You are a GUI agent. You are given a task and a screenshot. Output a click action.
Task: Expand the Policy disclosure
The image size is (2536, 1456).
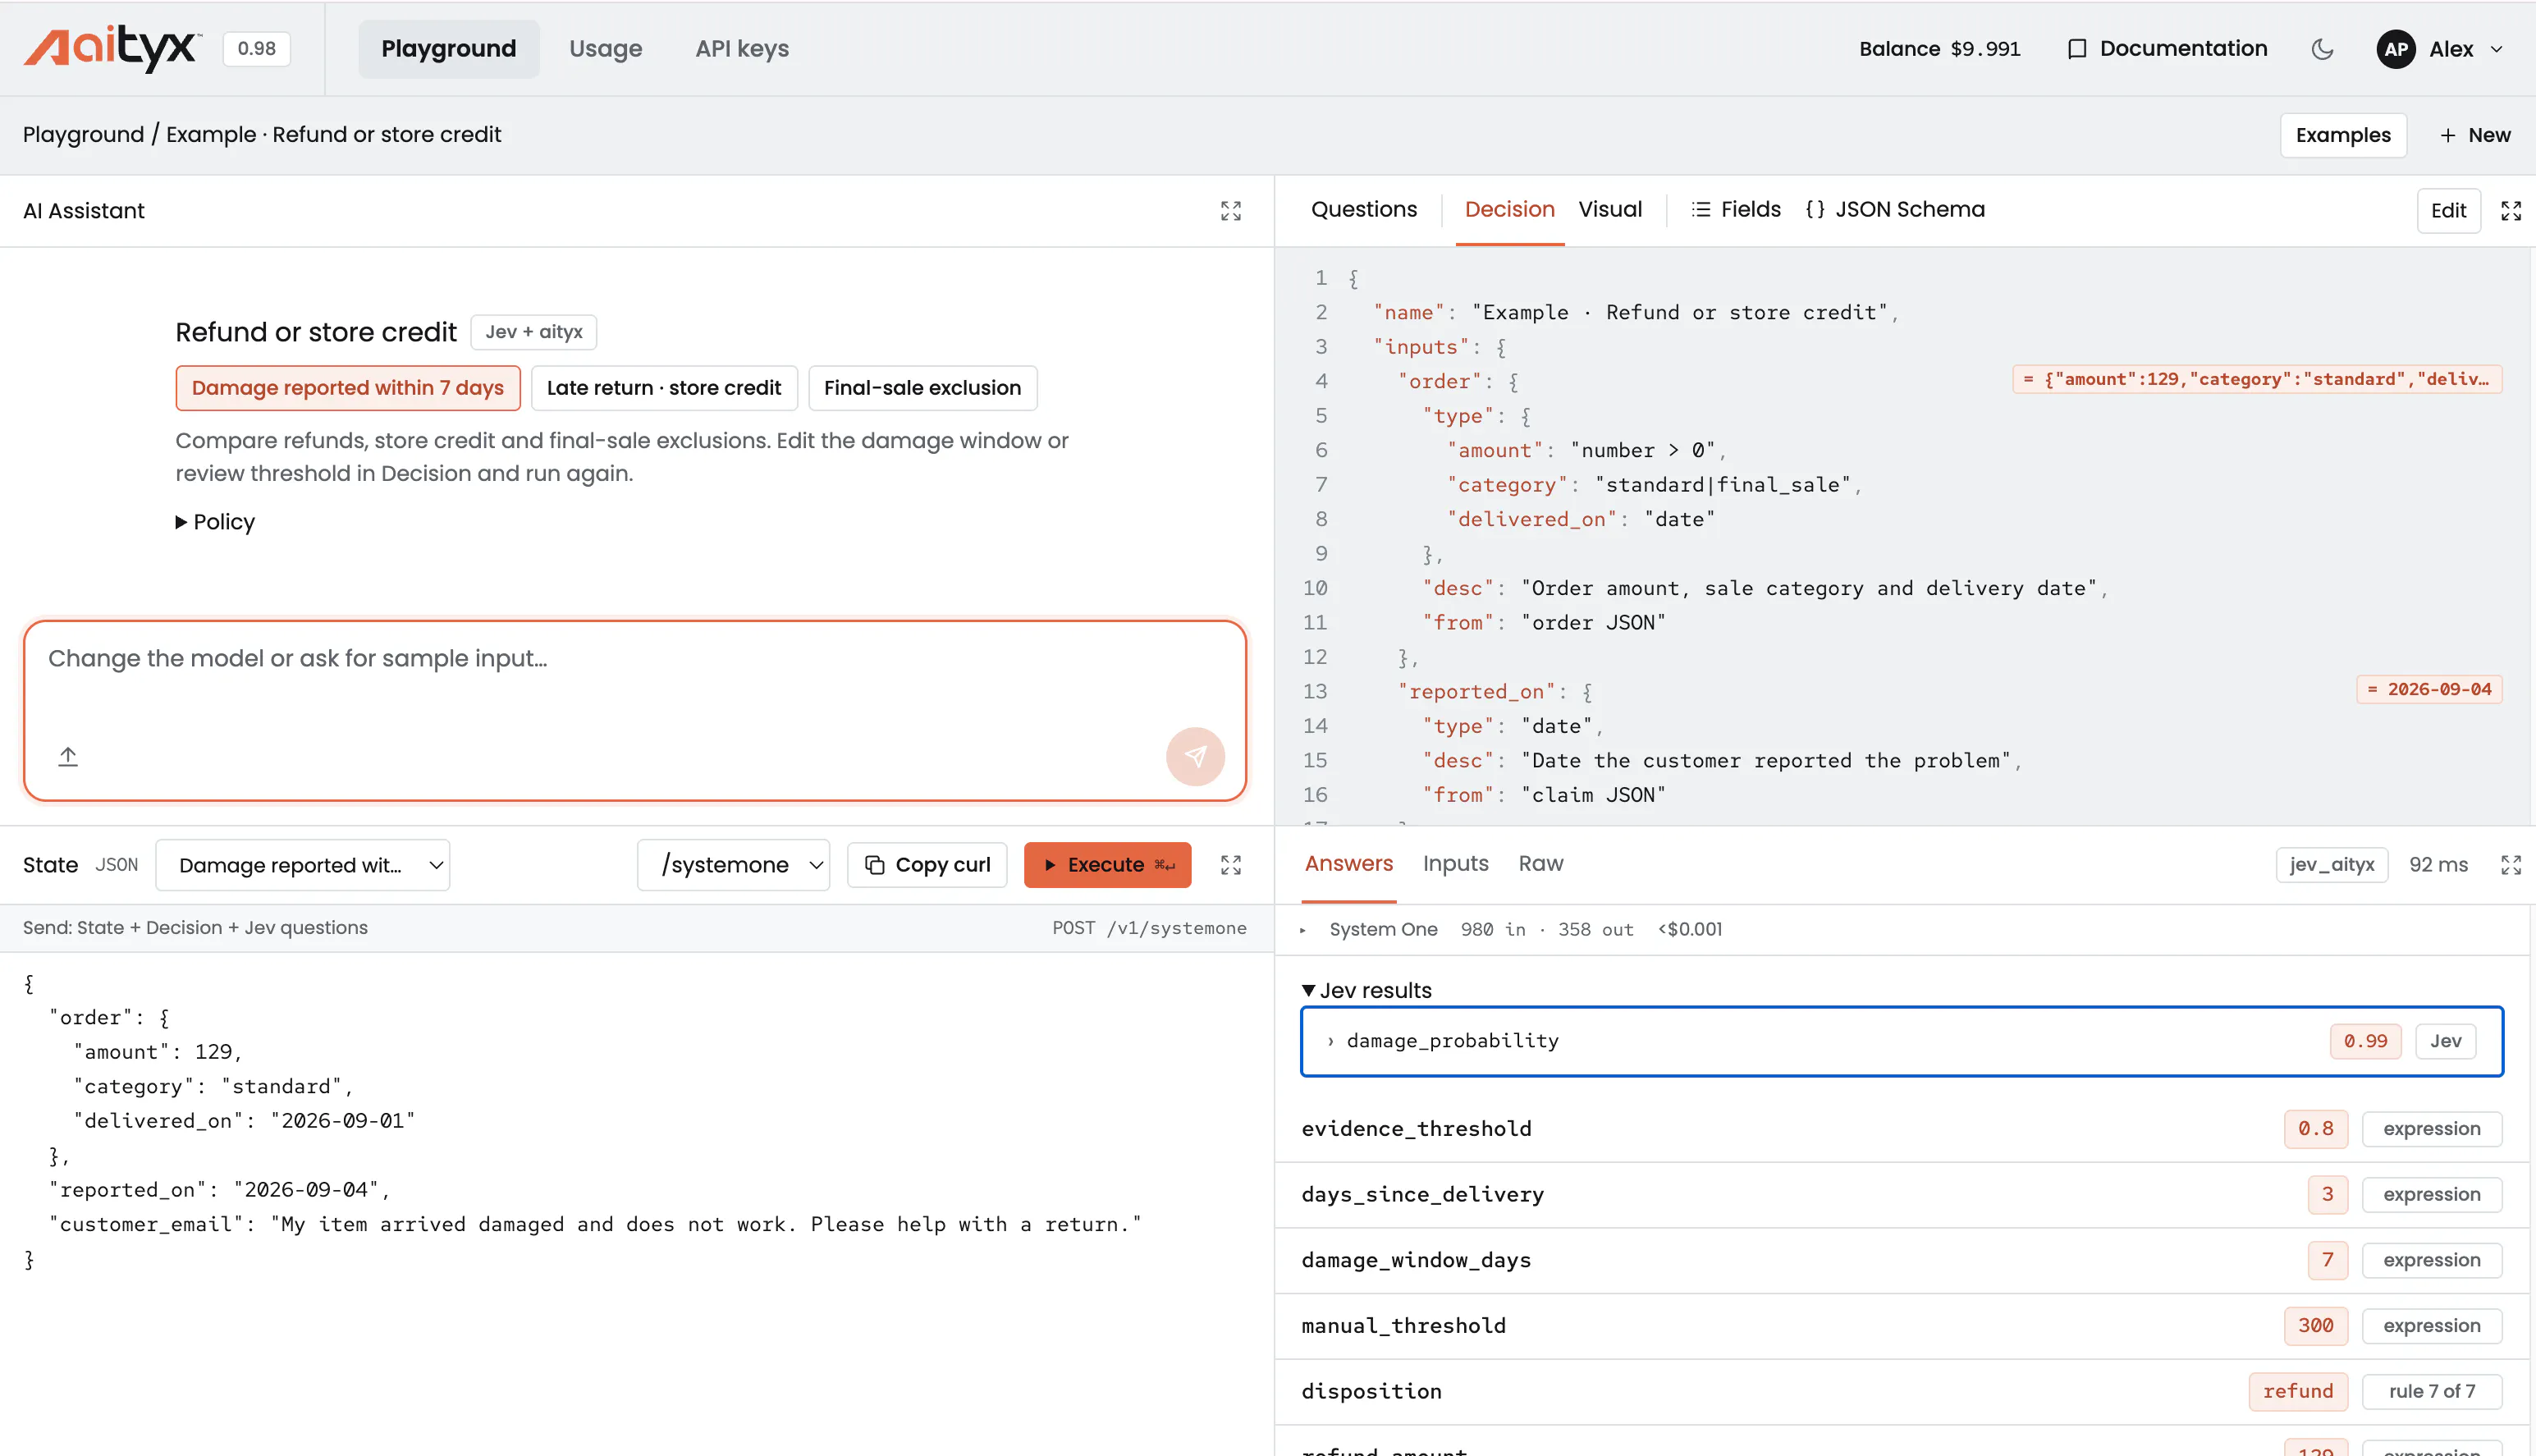point(215,522)
